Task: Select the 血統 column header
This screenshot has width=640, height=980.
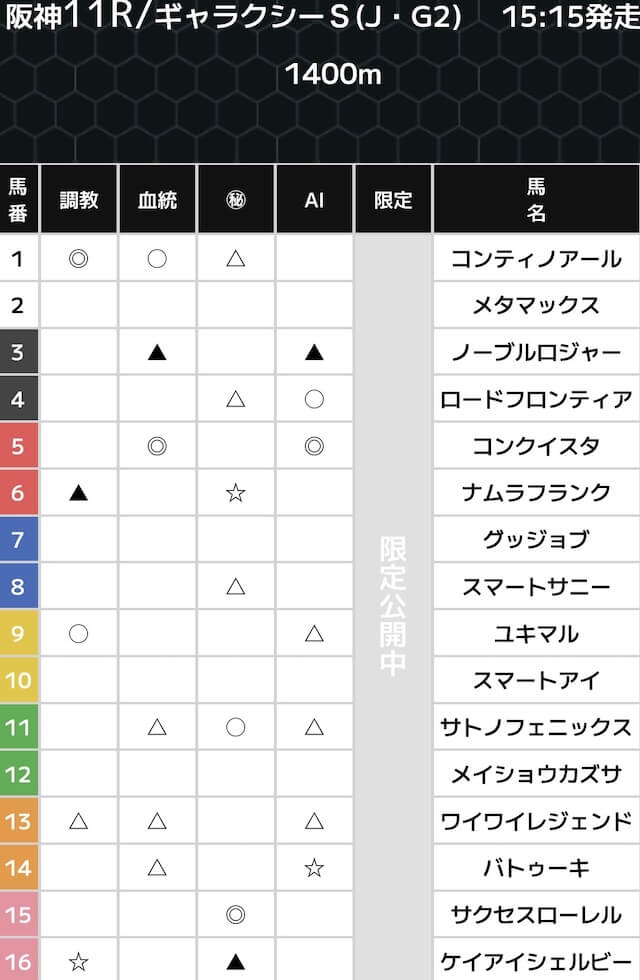Action: click(x=157, y=199)
